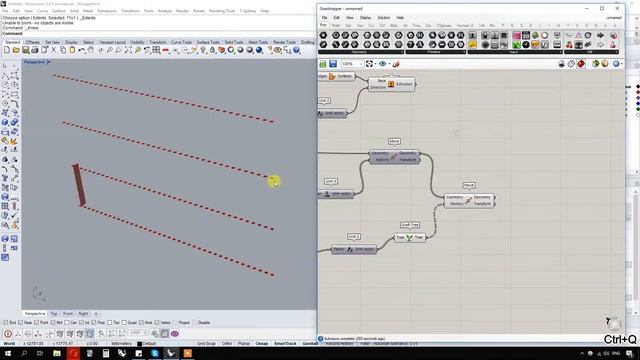Toggle the Quad osnap checkbox

[124, 322]
